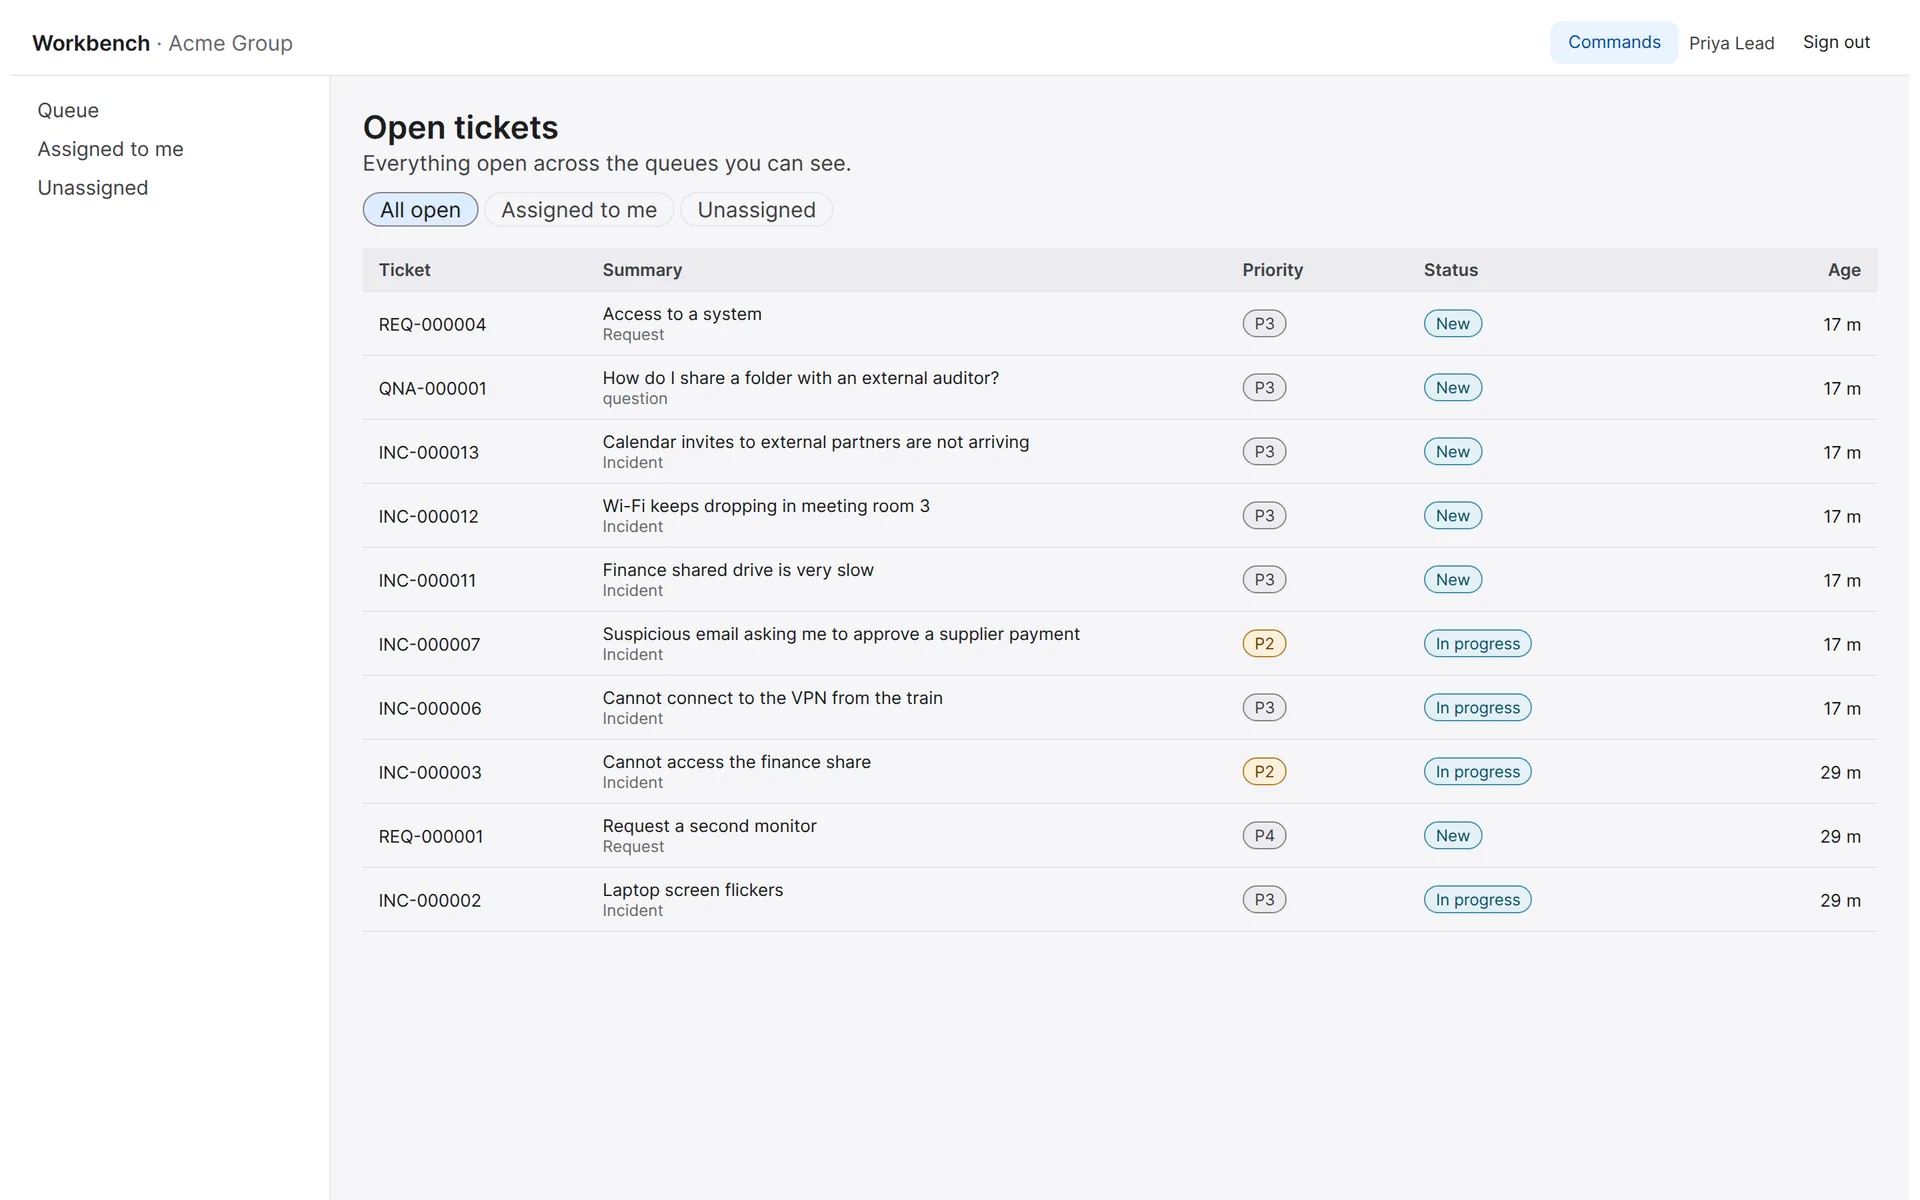Screen dimensions: 1920x1200
Task: Click New status badge of REQ-000001
Action: coord(1452,836)
